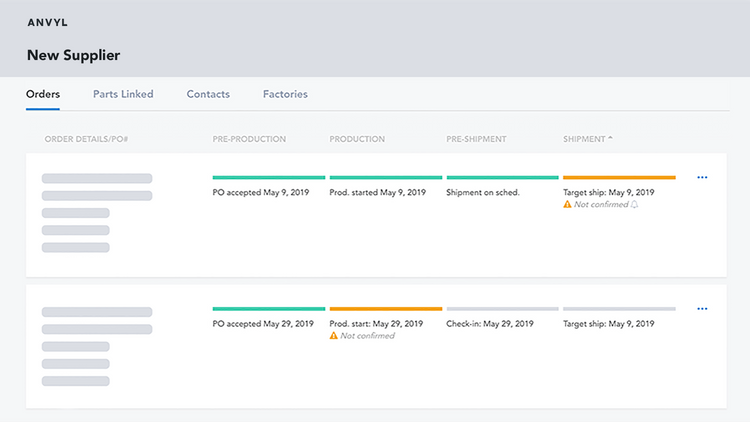Click the bell icon next to Not confirmed
750x422 pixels.
636,205
